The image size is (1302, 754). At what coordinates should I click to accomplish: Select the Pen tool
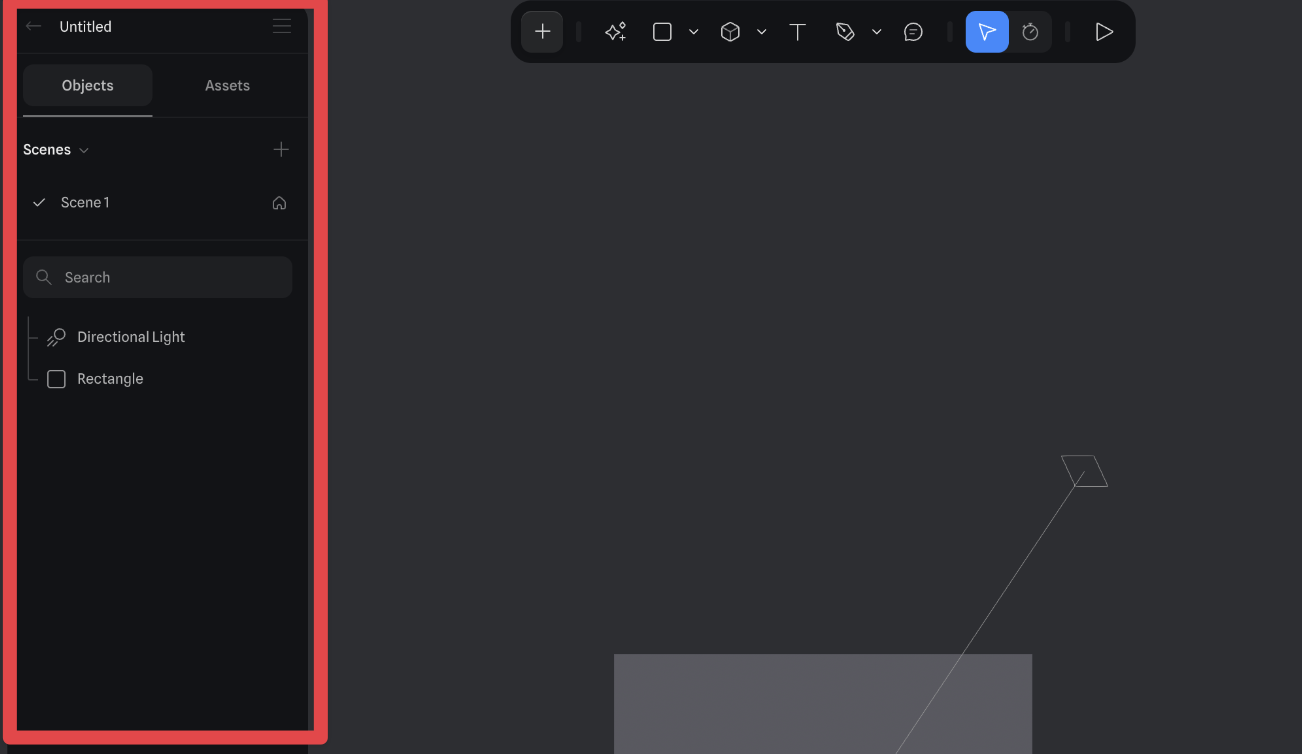click(x=845, y=32)
